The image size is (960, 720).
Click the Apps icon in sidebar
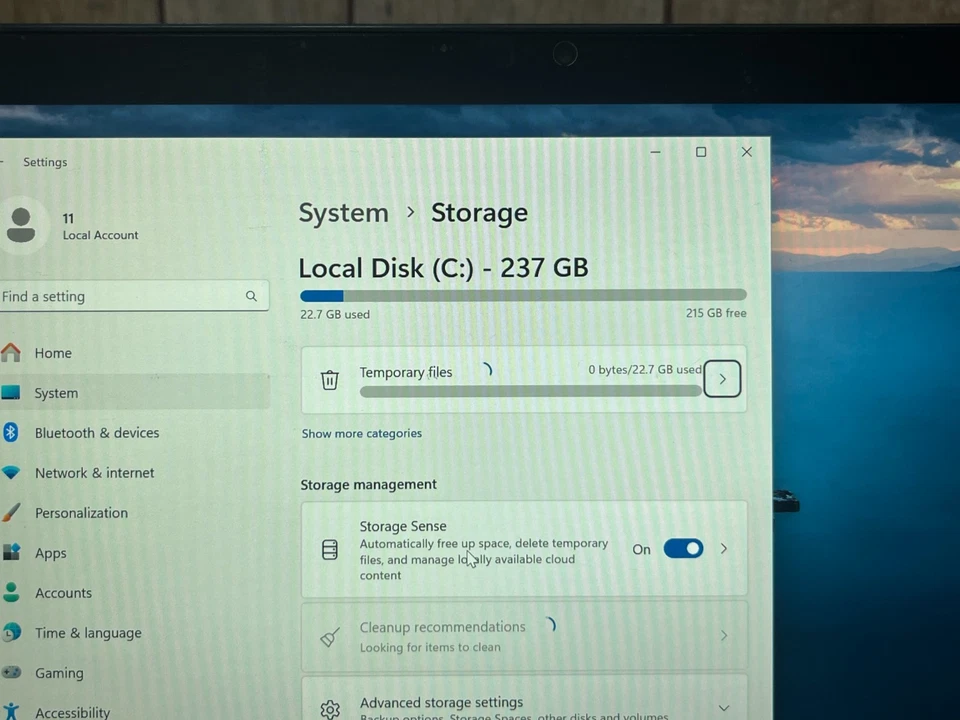click(11, 552)
